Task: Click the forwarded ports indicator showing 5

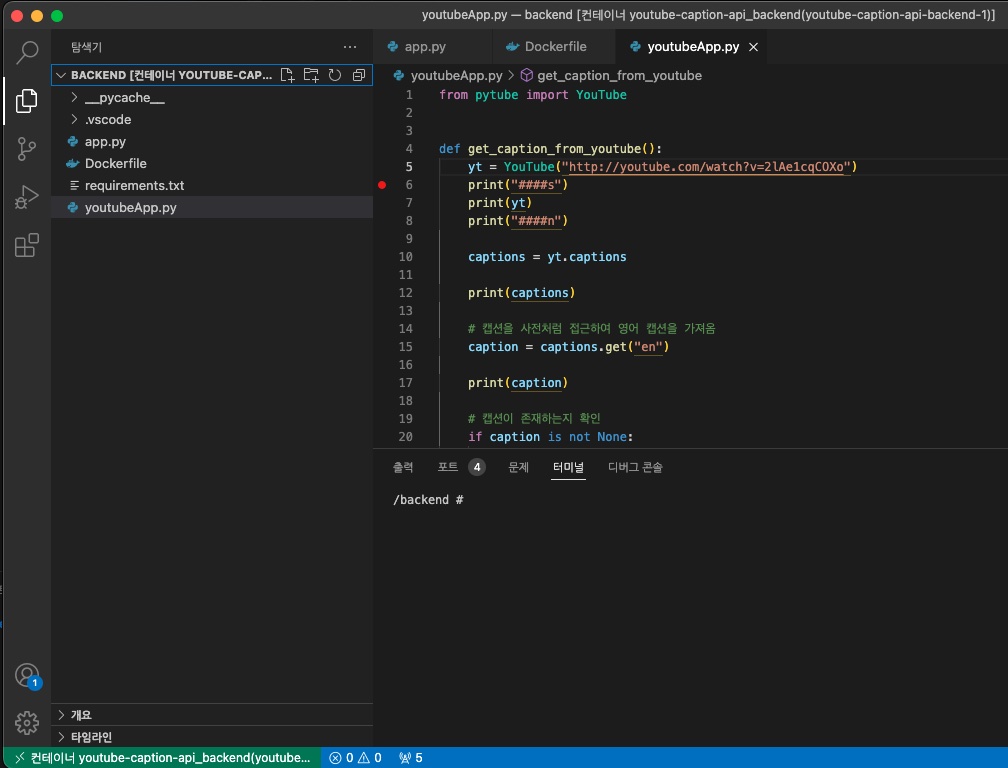Action: pos(411,758)
